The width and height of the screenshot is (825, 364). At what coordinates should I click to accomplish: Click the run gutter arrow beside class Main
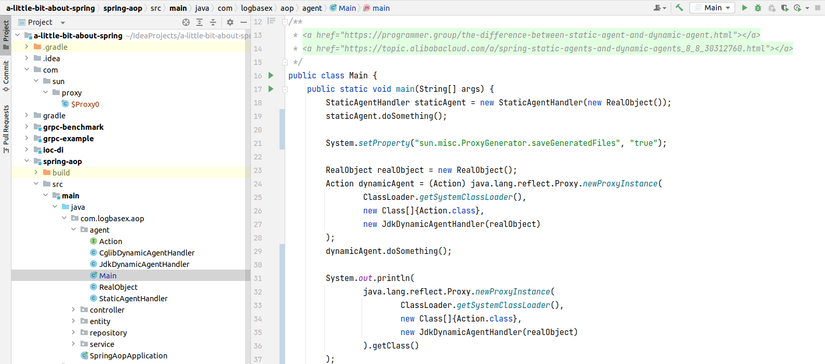[x=271, y=75]
